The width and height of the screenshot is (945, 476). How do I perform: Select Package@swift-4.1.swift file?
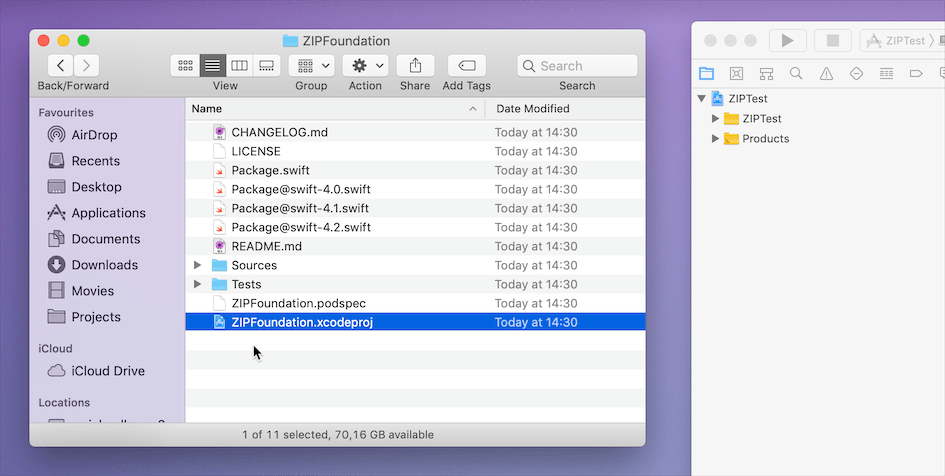[415, 208]
